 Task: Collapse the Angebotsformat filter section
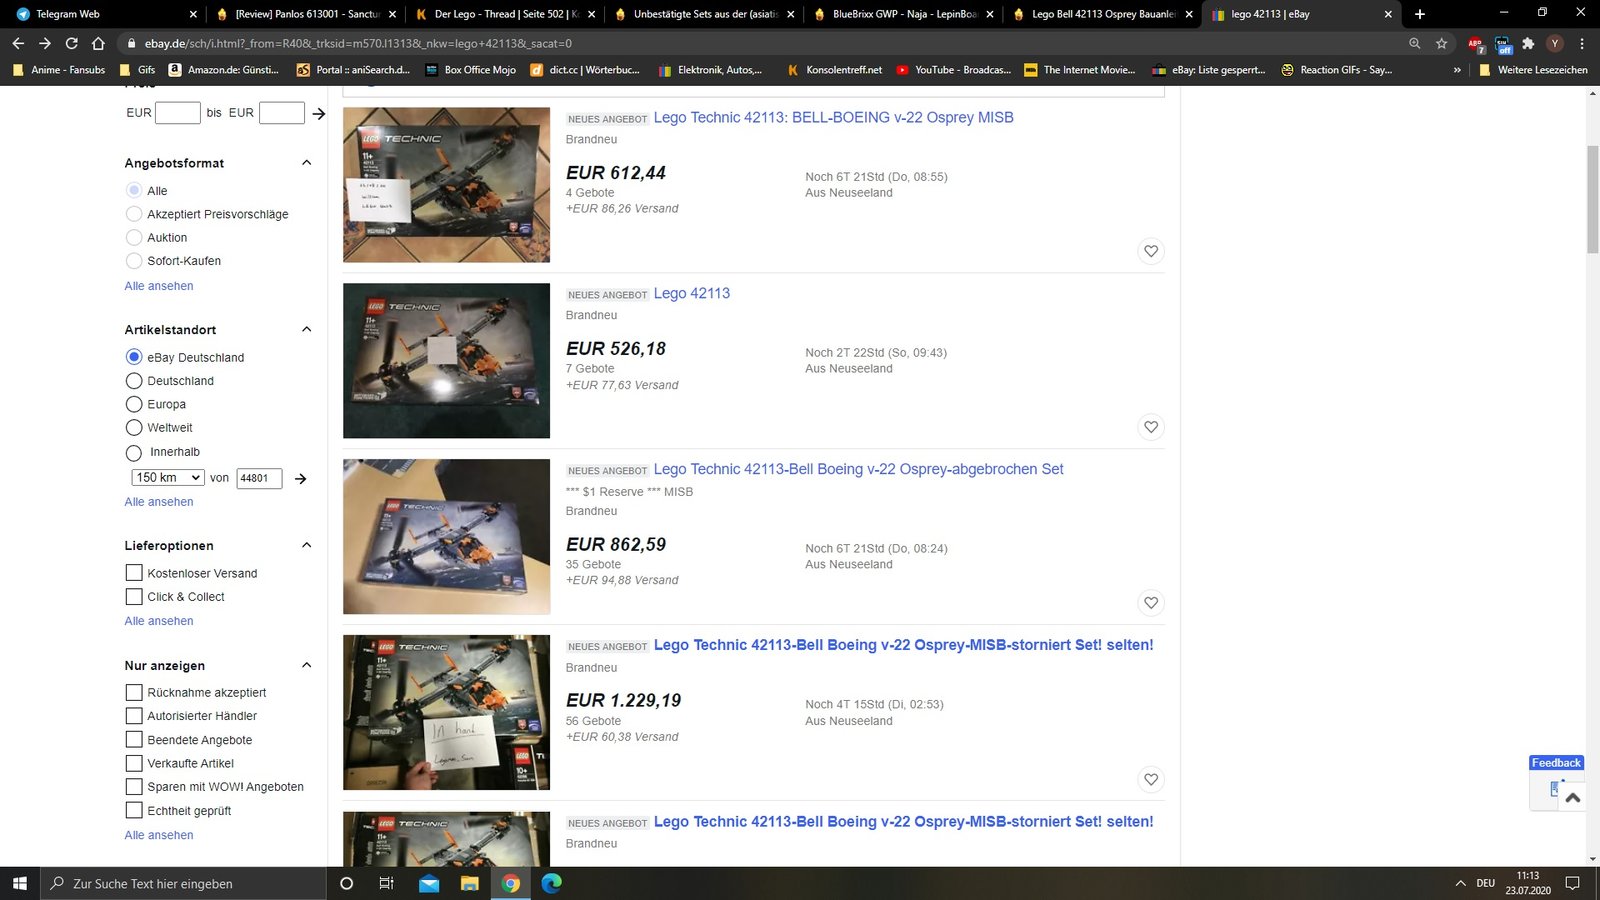(307, 163)
